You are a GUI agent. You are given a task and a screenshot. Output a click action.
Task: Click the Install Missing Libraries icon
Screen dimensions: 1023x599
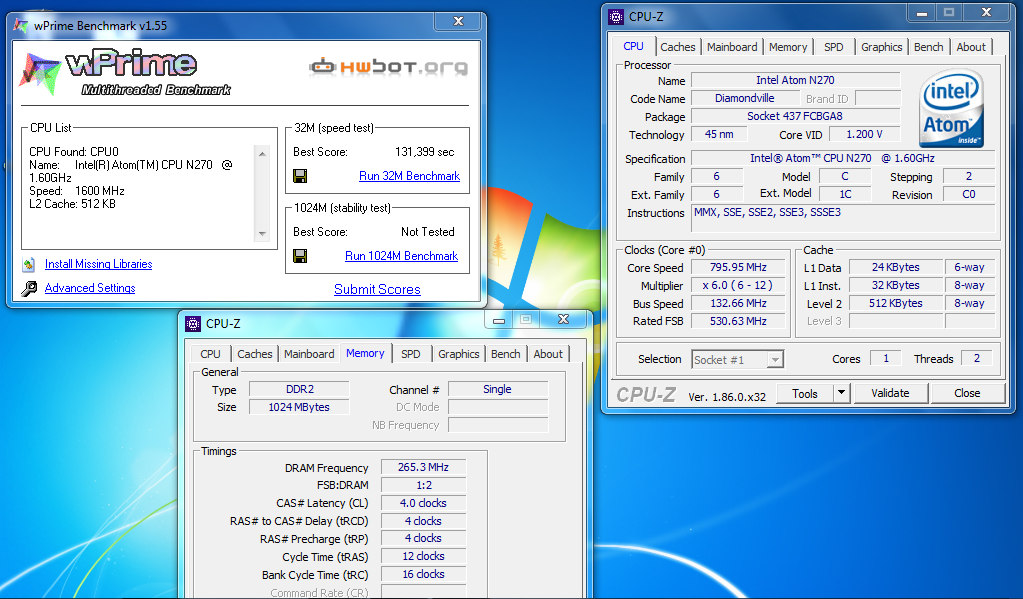[29, 264]
